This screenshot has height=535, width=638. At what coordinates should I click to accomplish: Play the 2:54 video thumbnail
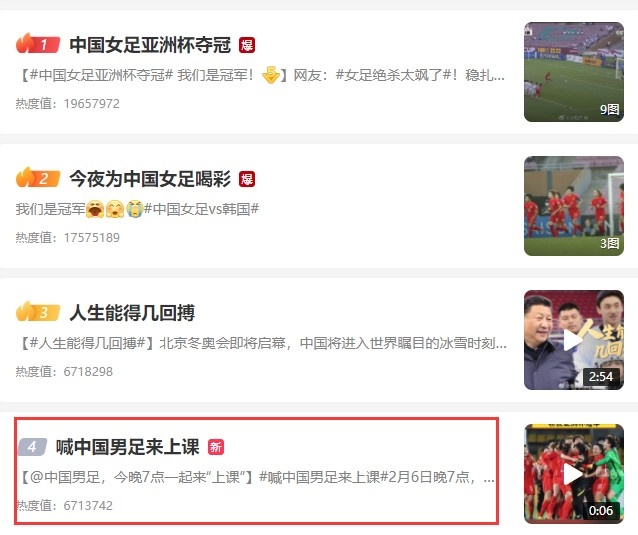coord(574,340)
